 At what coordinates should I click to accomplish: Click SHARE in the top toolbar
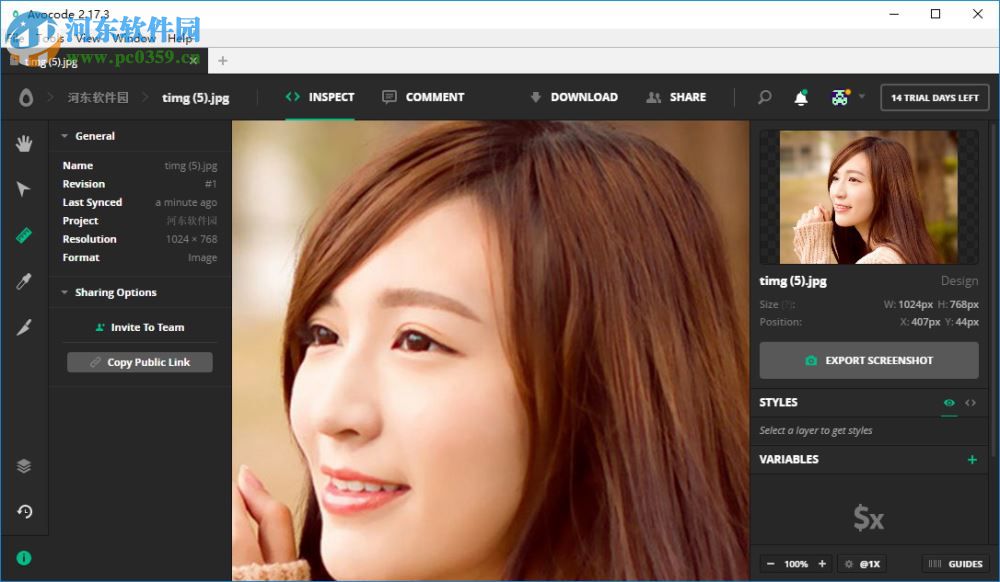click(x=676, y=97)
